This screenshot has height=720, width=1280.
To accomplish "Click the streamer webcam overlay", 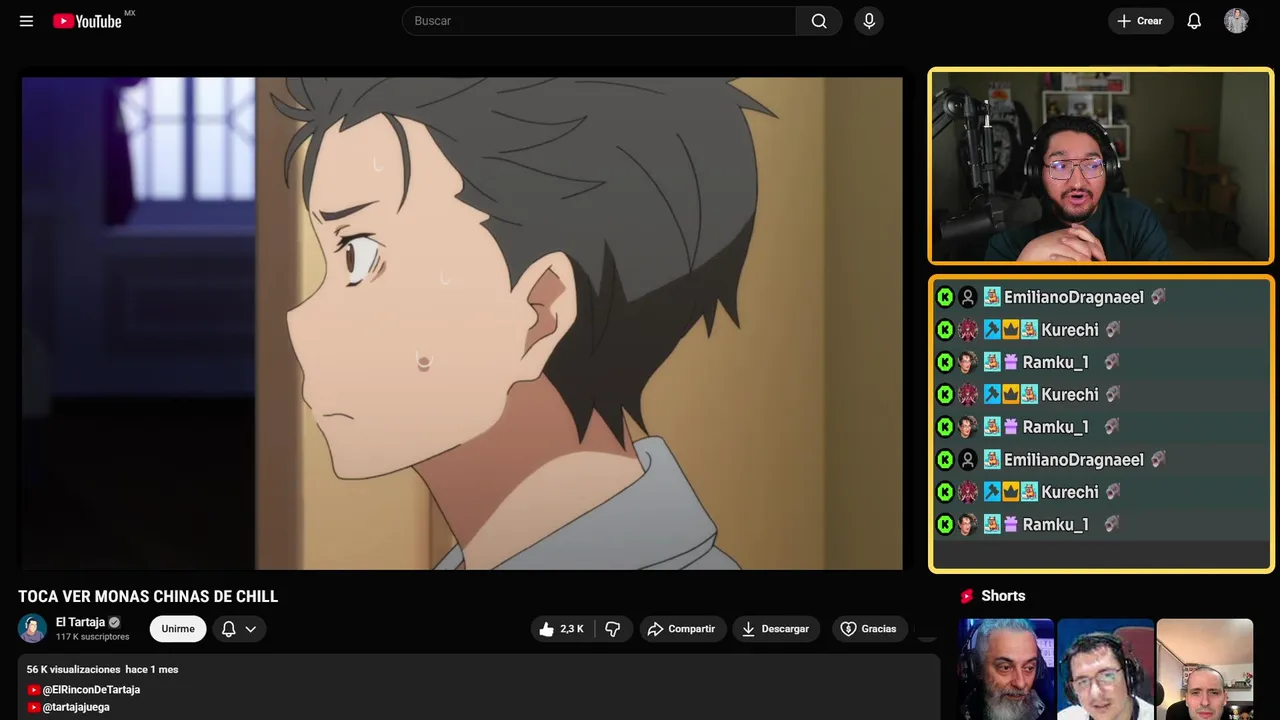I will tap(1101, 166).
